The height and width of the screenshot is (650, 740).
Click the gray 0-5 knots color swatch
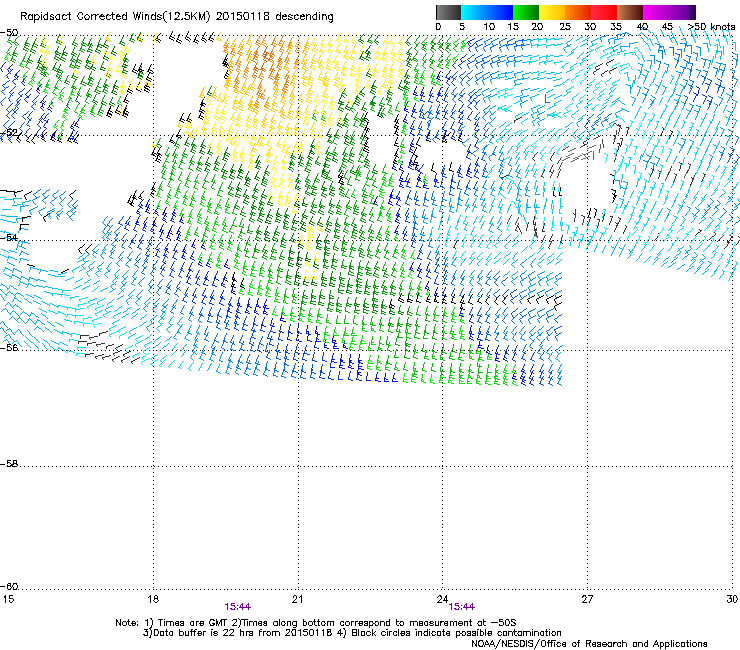click(x=448, y=12)
